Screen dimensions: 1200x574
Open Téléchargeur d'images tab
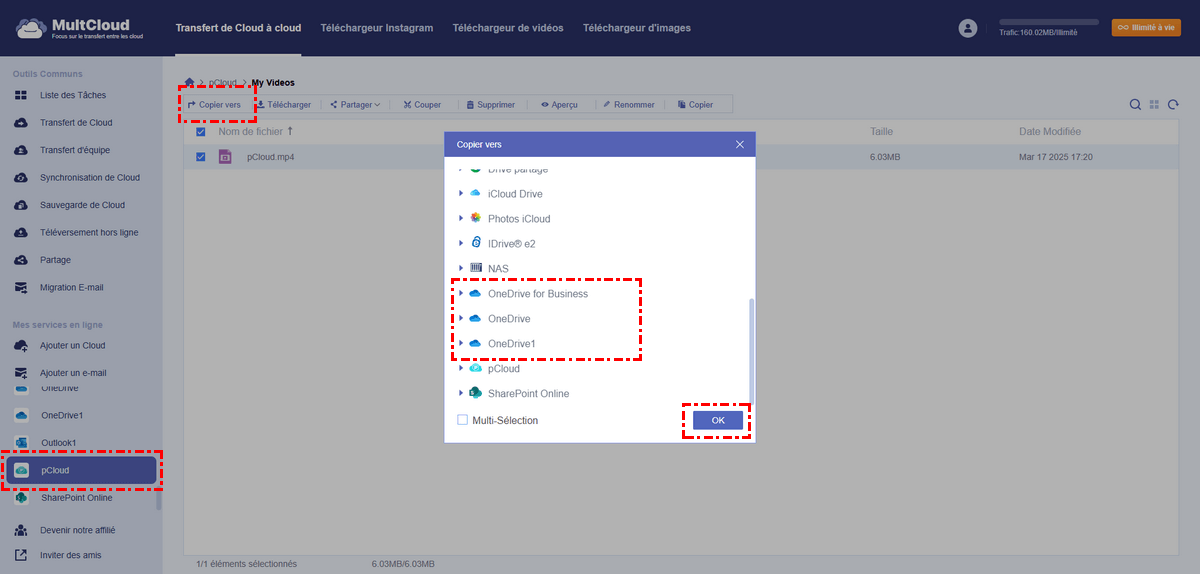point(637,28)
